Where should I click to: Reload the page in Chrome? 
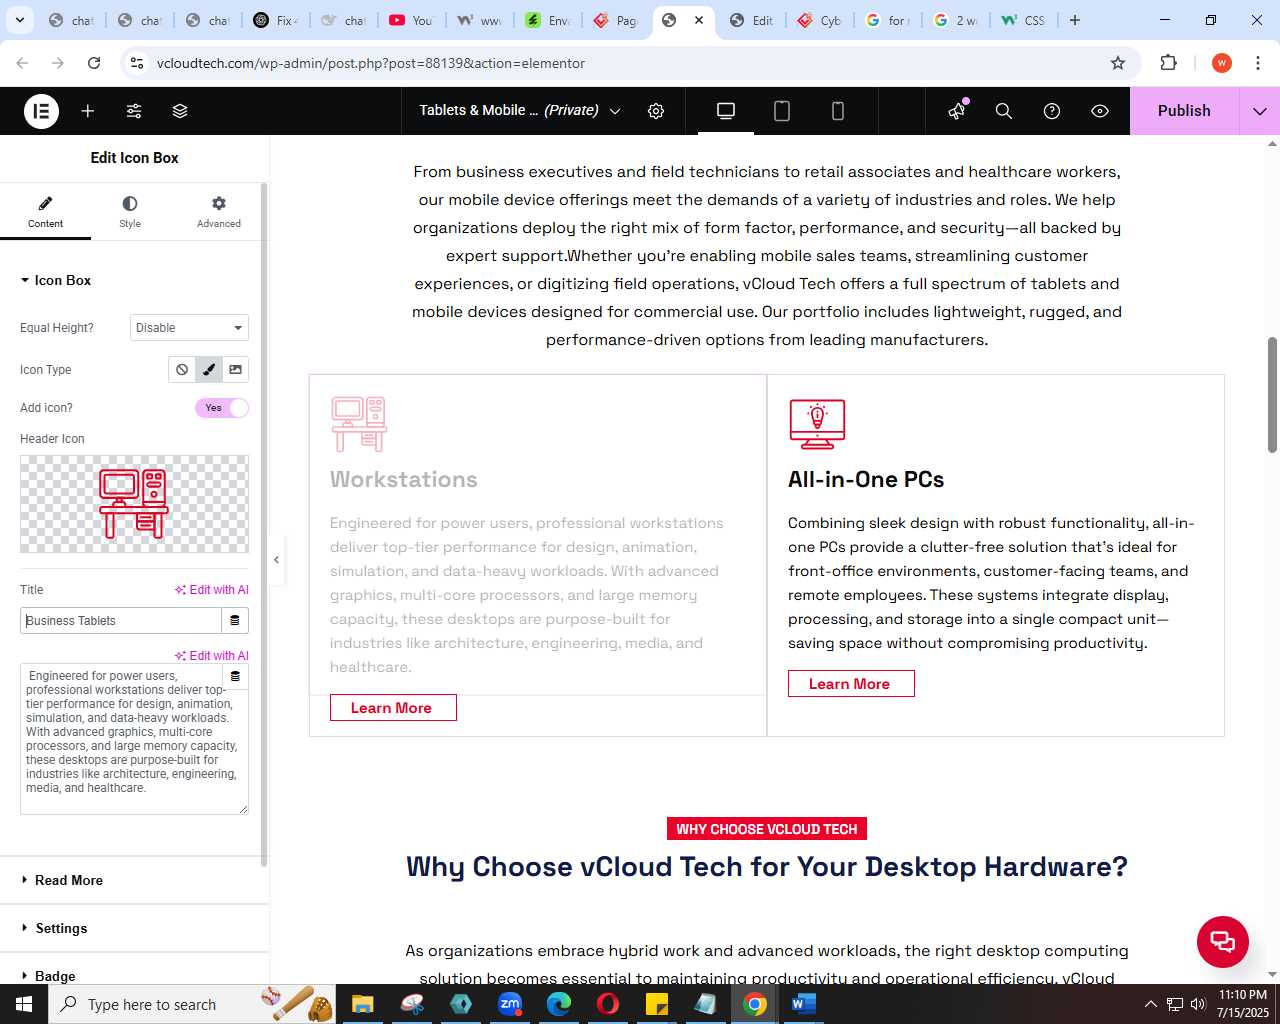tap(94, 63)
